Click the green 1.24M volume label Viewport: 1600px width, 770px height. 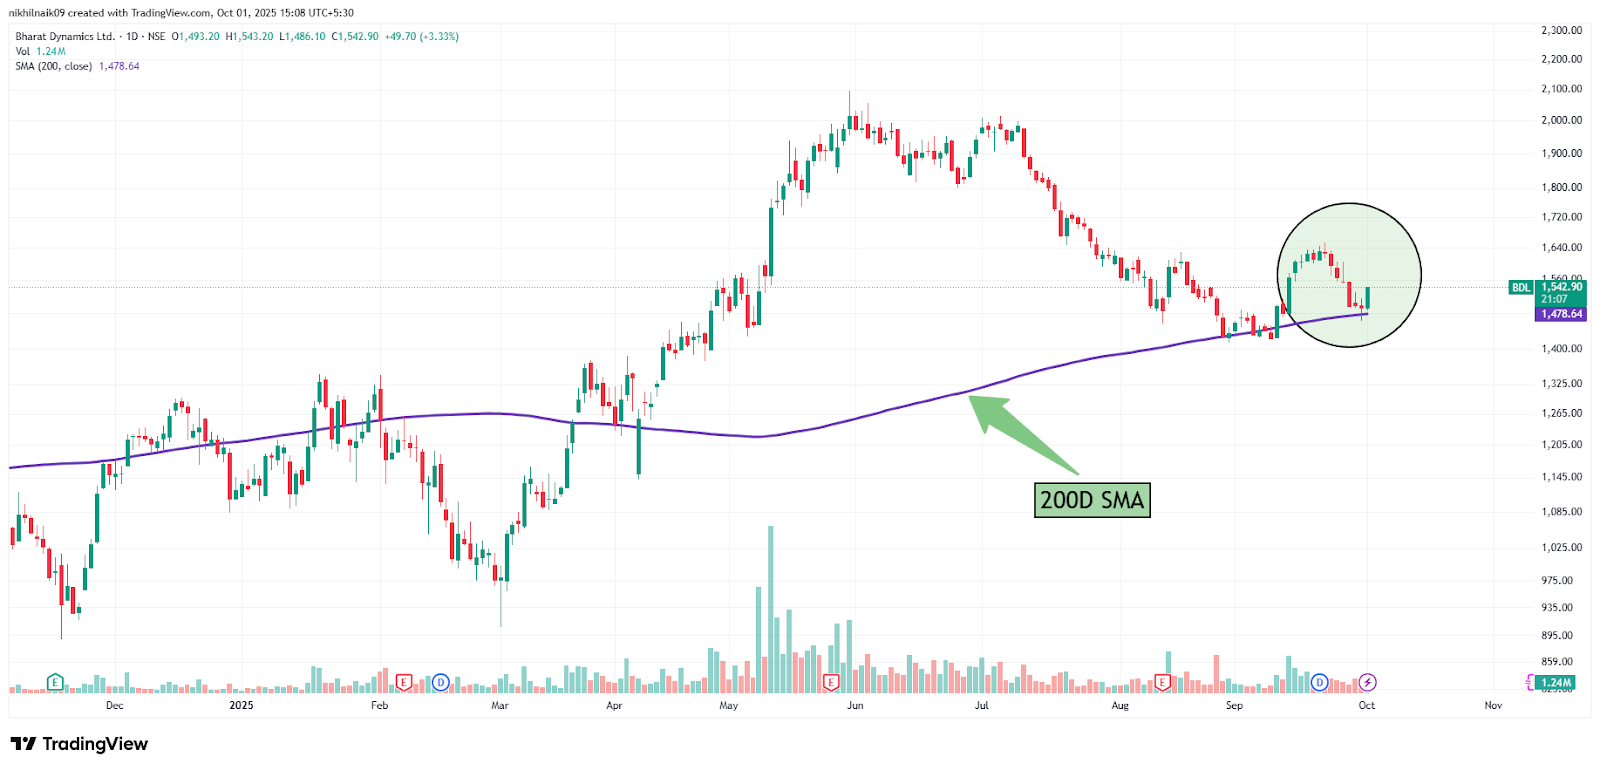click(1556, 682)
